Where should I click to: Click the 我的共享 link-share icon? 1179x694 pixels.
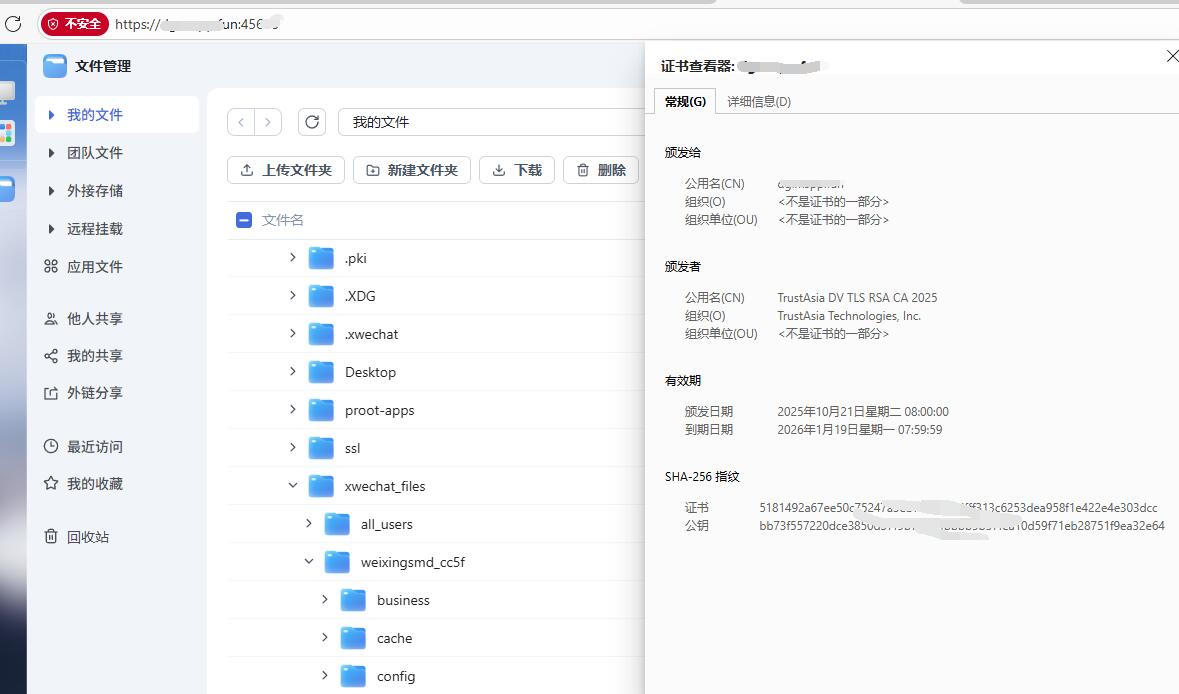coord(51,355)
